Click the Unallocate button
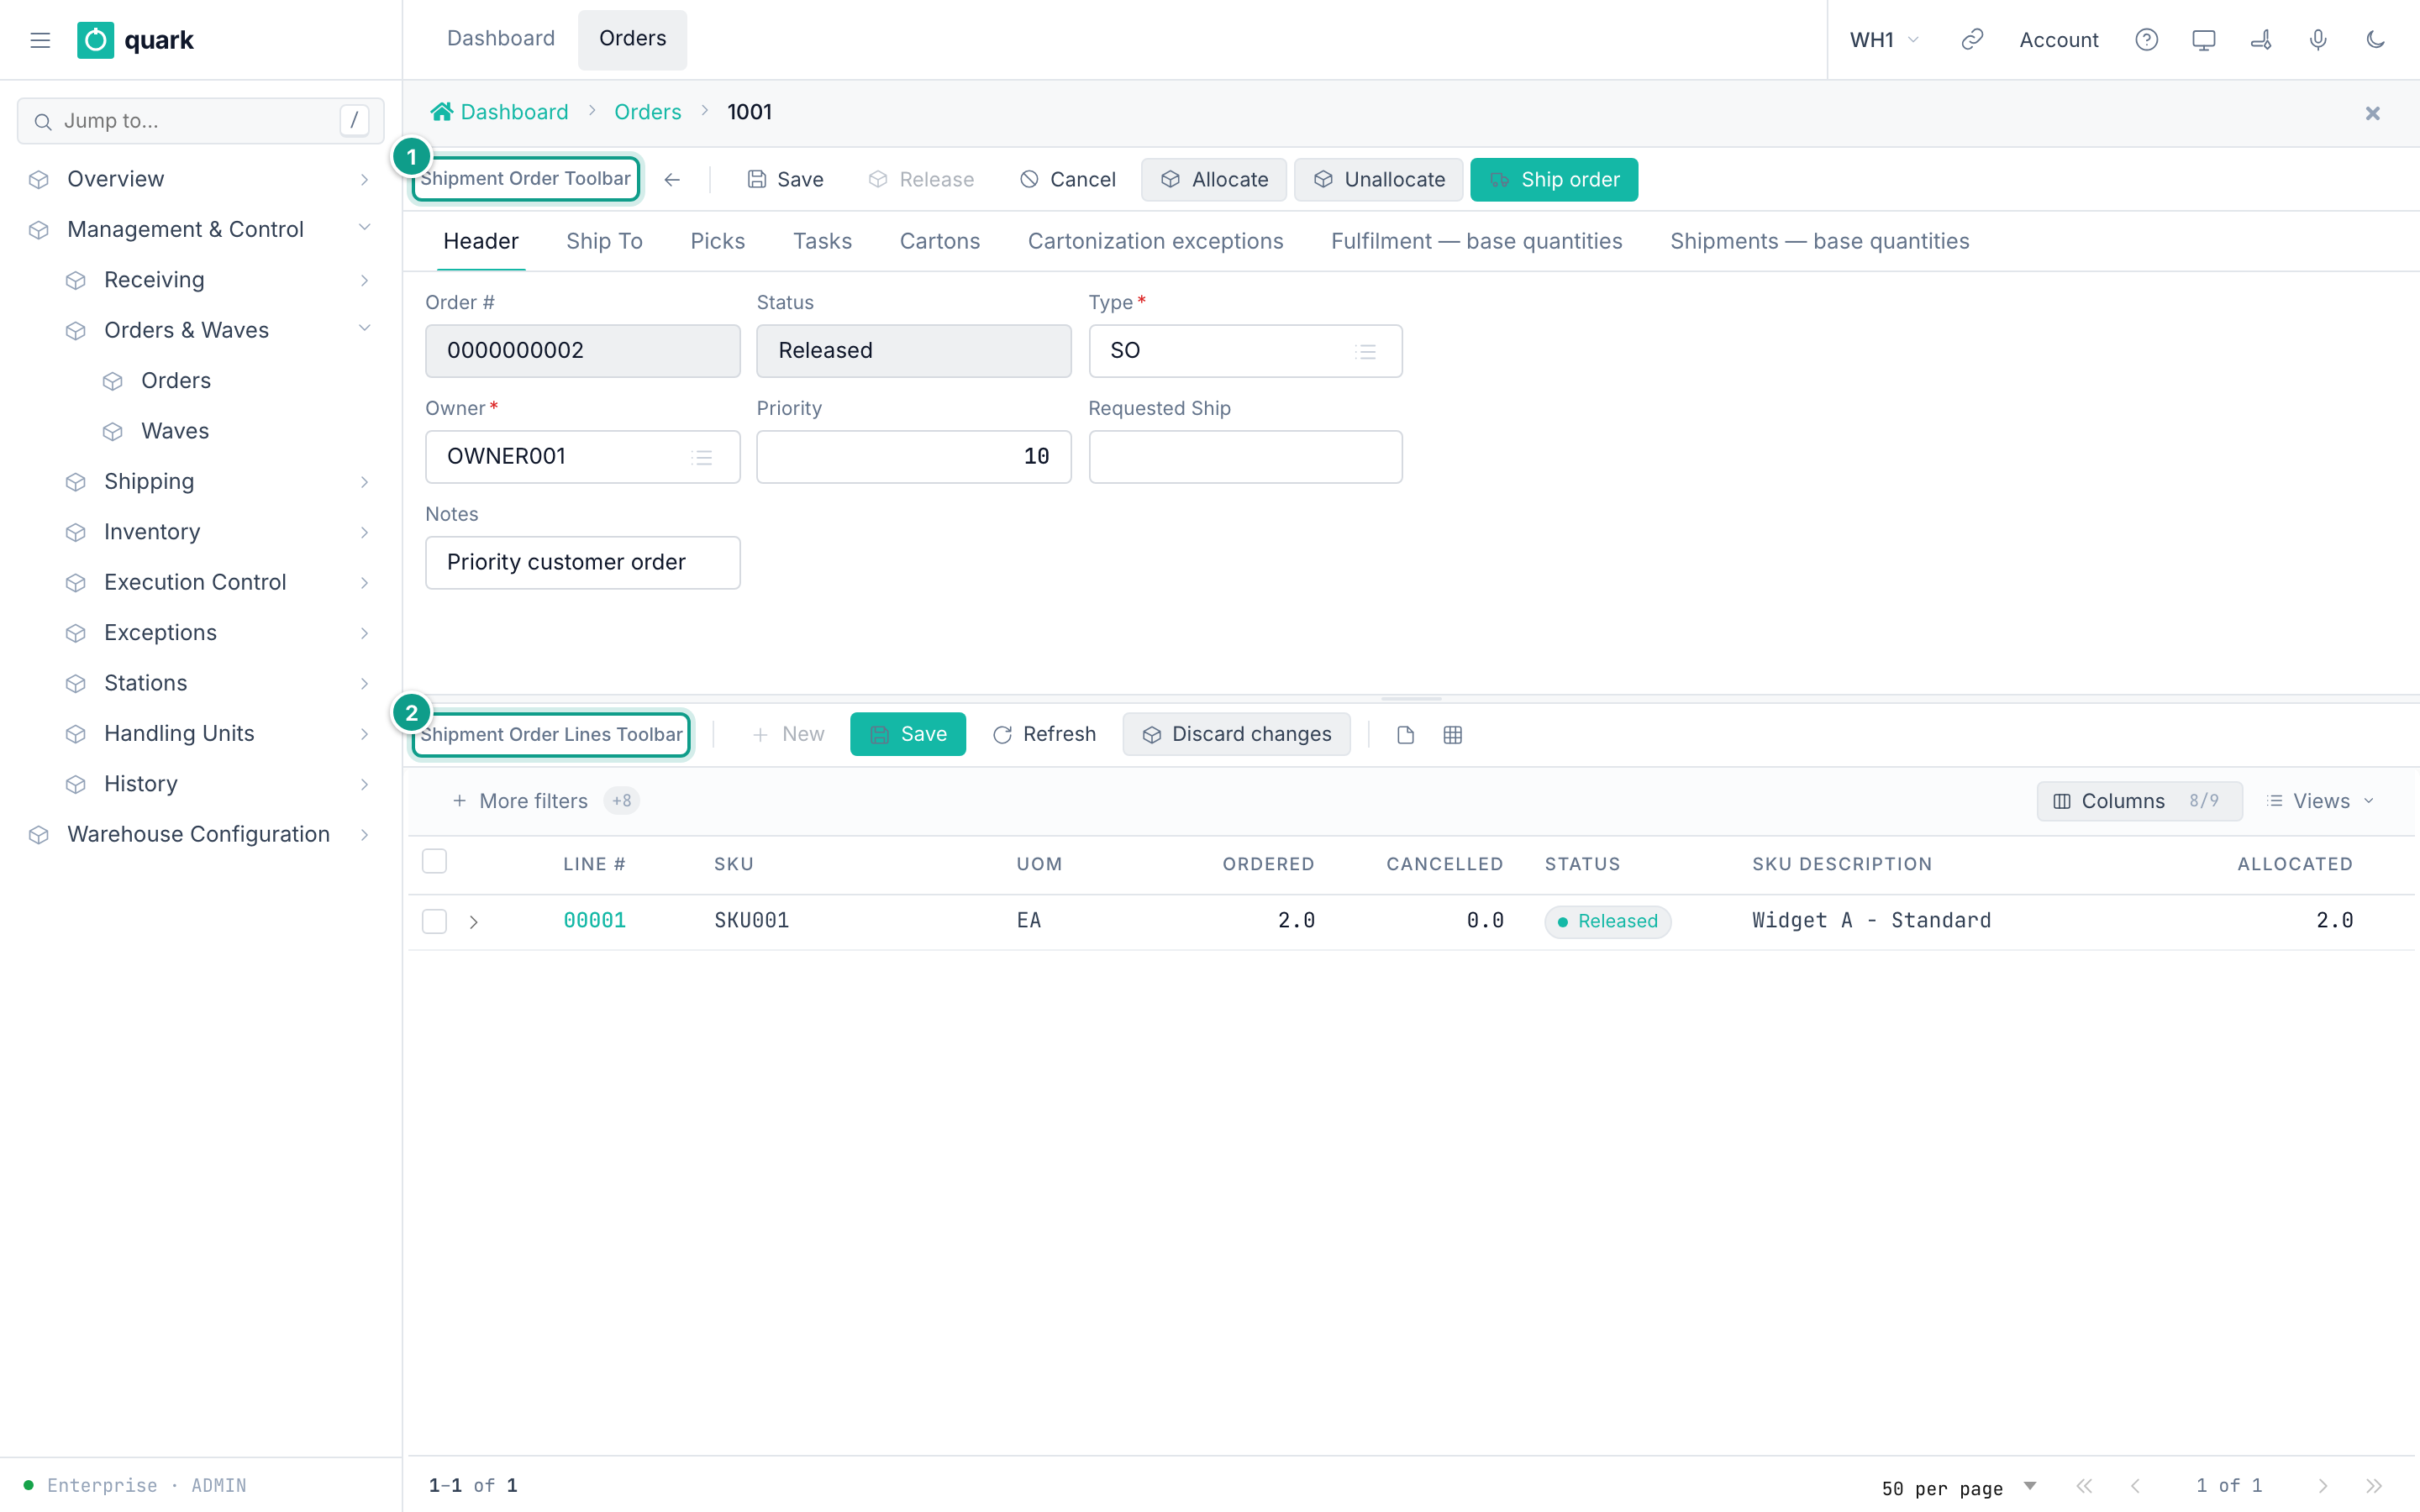 click(1379, 180)
